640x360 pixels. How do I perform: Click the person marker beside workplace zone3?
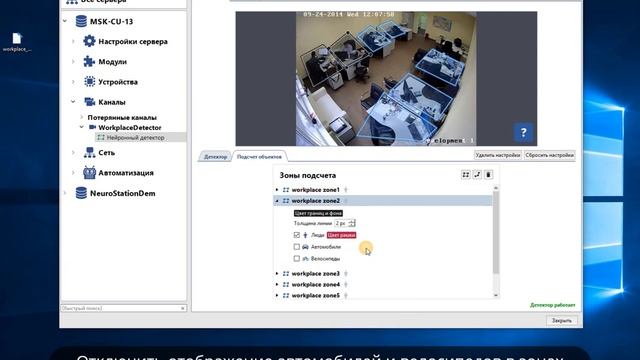(x=346, y=273)
